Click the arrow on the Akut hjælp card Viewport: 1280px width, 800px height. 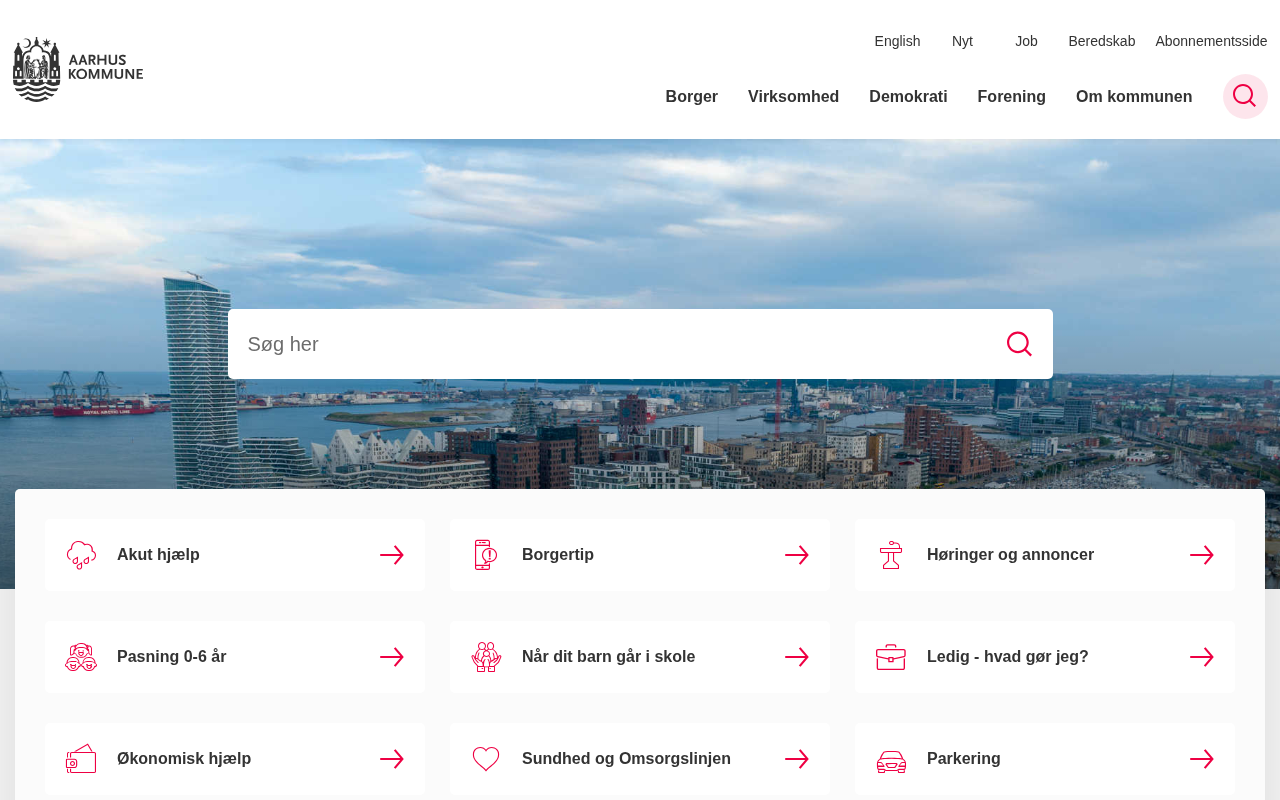click(x=392, y=555)
